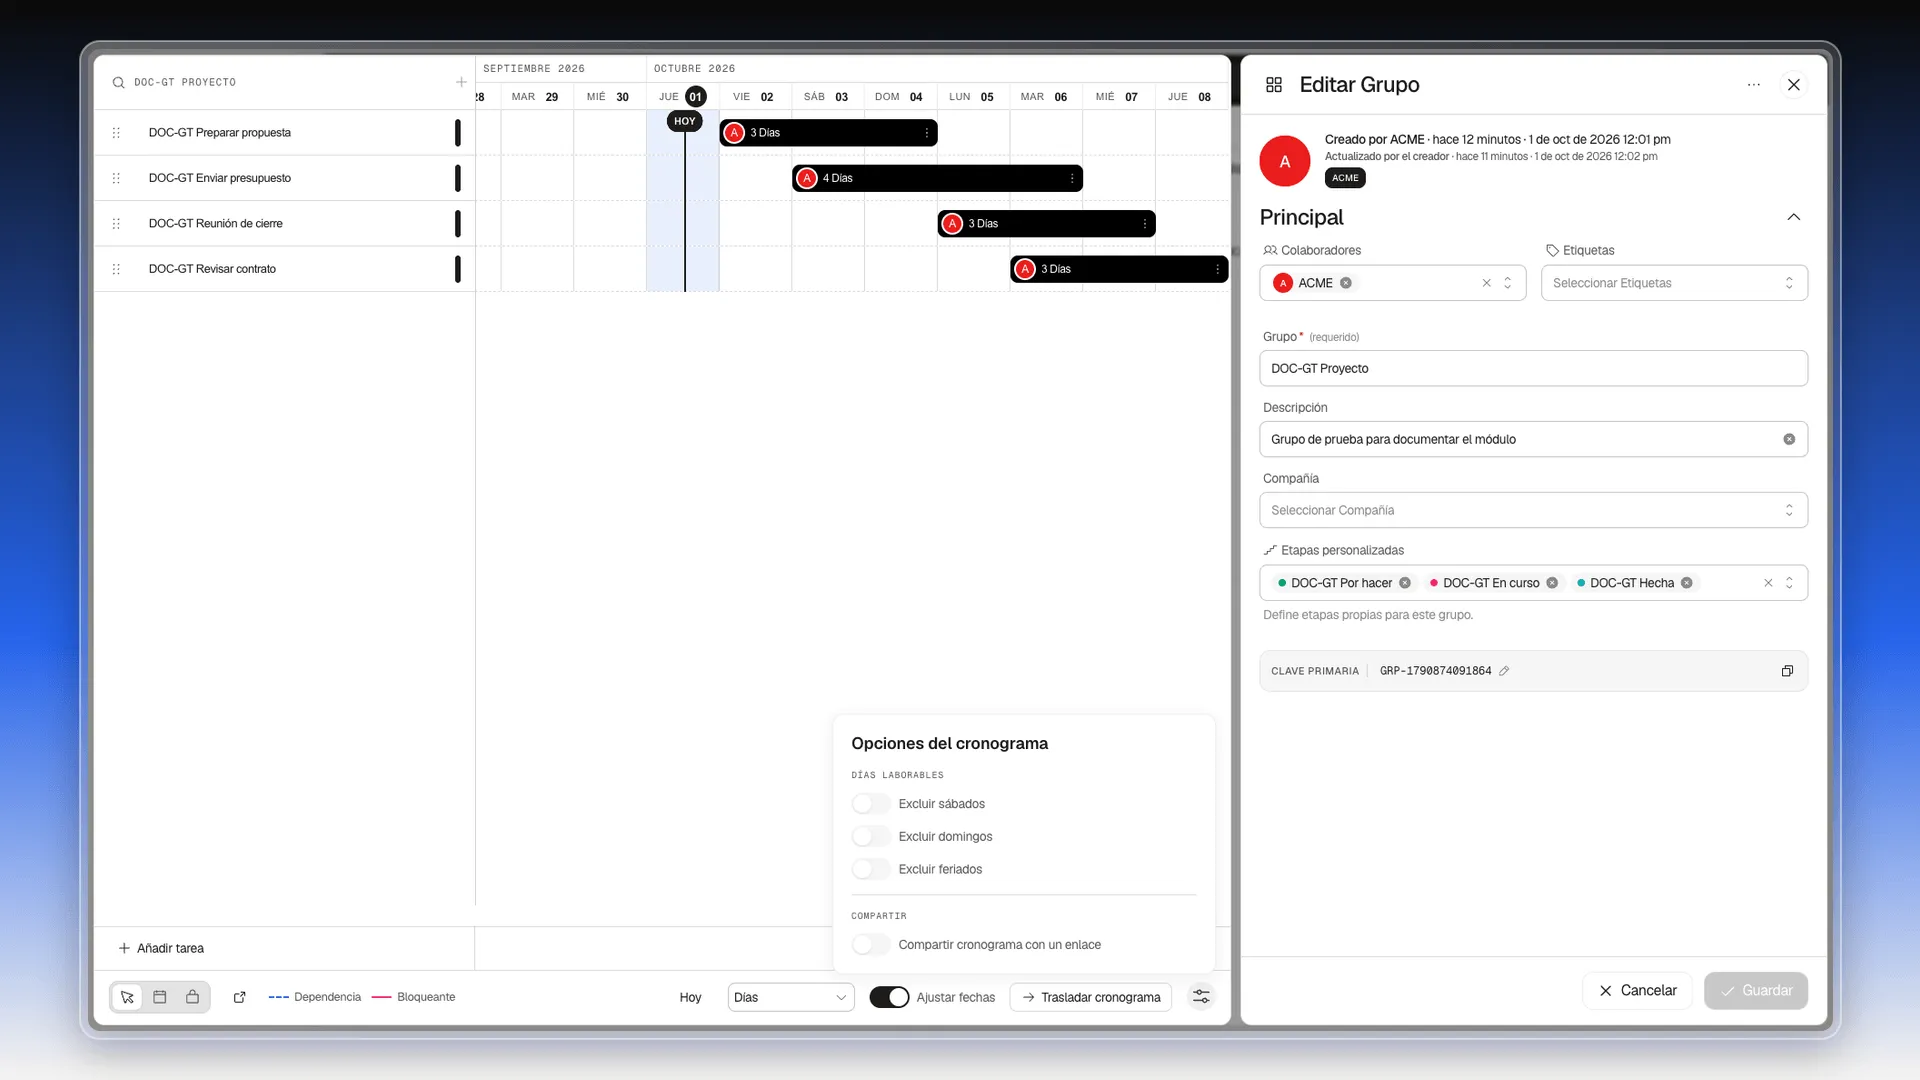Remove ACME collaborator chip

[x=1346, y=283]
